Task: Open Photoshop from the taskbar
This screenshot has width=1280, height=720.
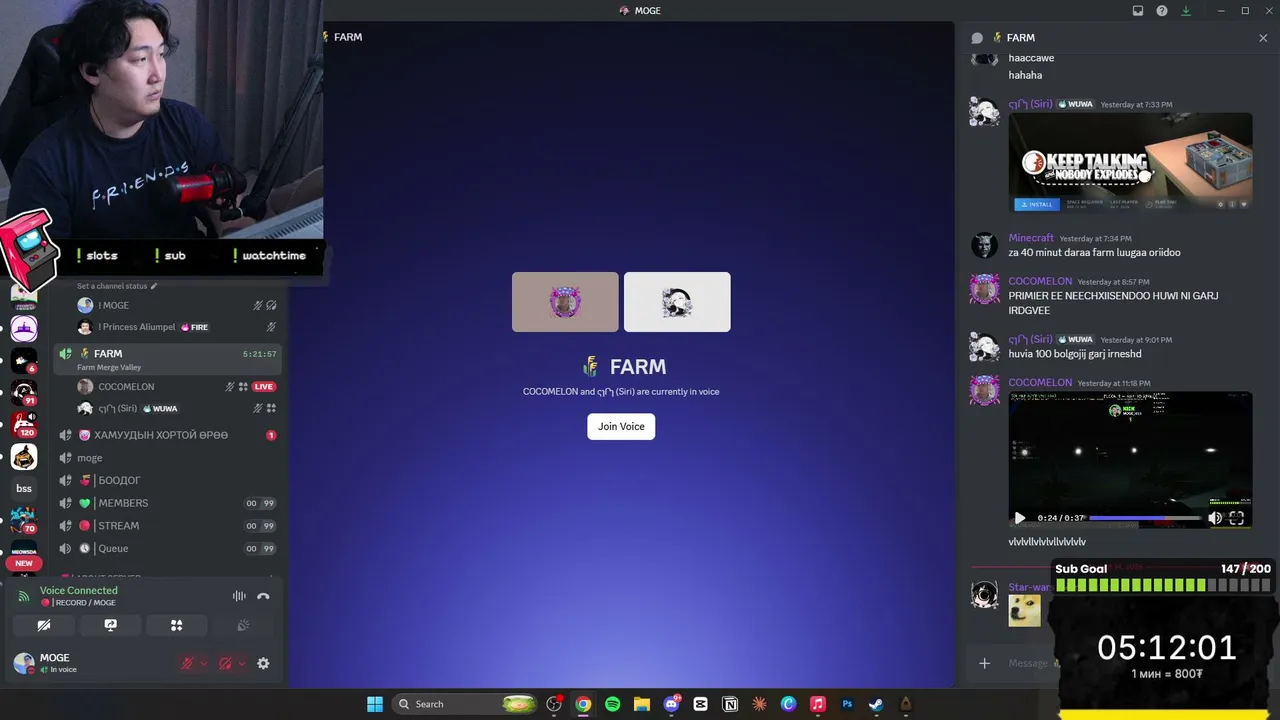Action: pyautogui.click(x=847, y=704)
